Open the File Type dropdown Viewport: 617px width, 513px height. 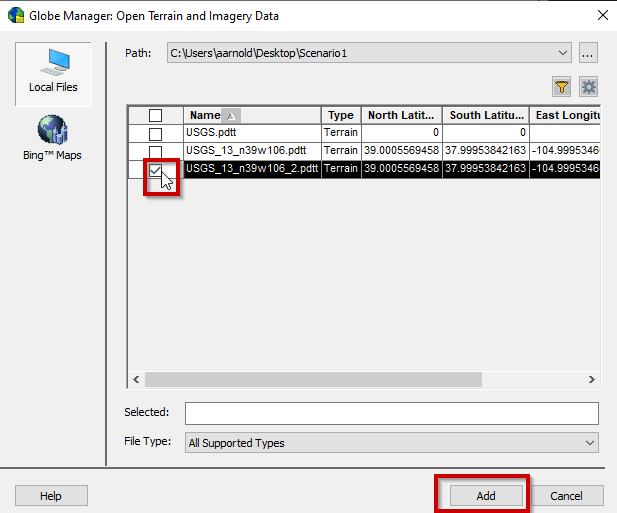[x=590, y=443]
